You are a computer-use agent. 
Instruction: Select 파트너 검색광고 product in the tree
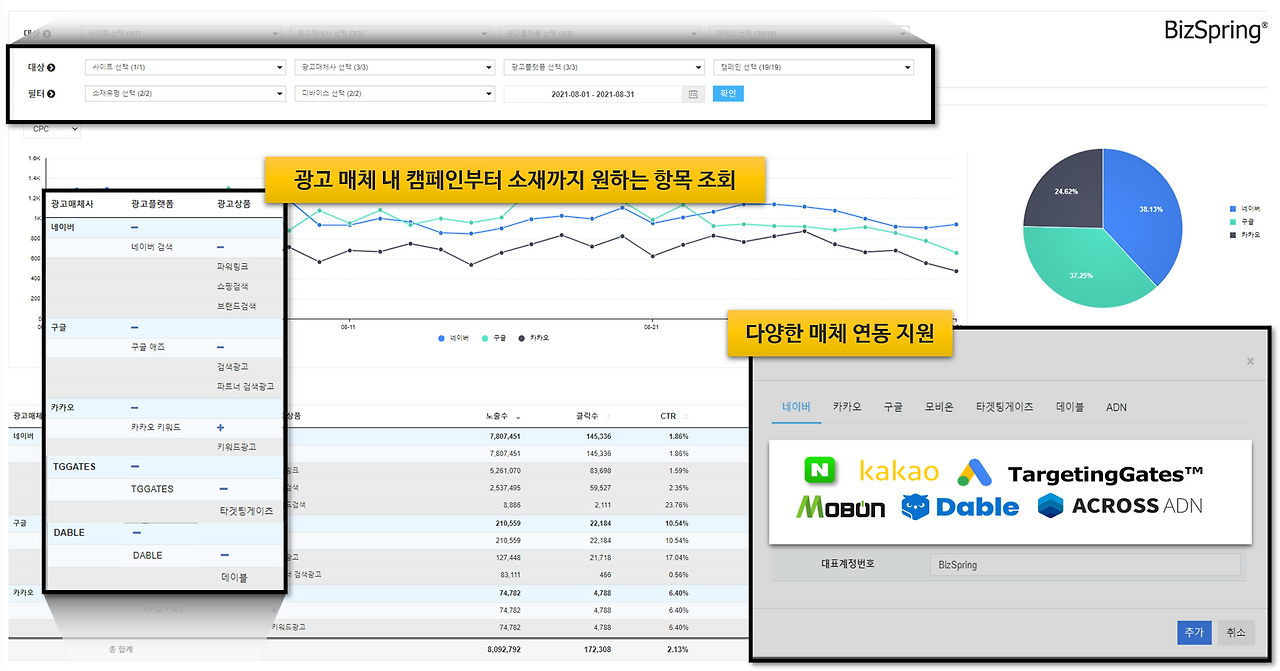(x=245, y=386)
